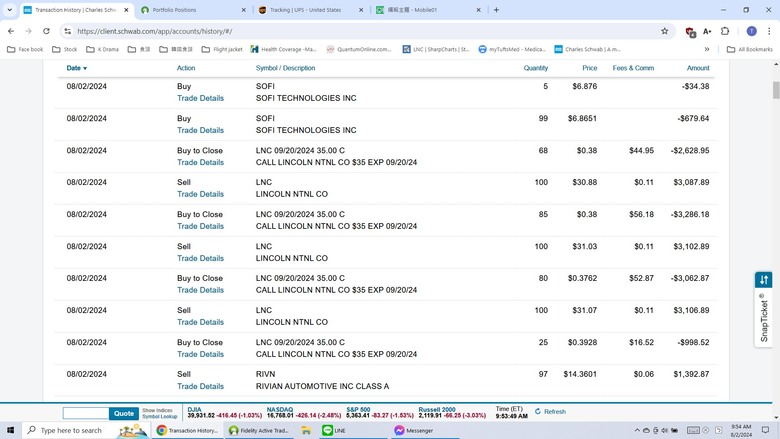Open the K Drama bookmark folder

(102, 49)
